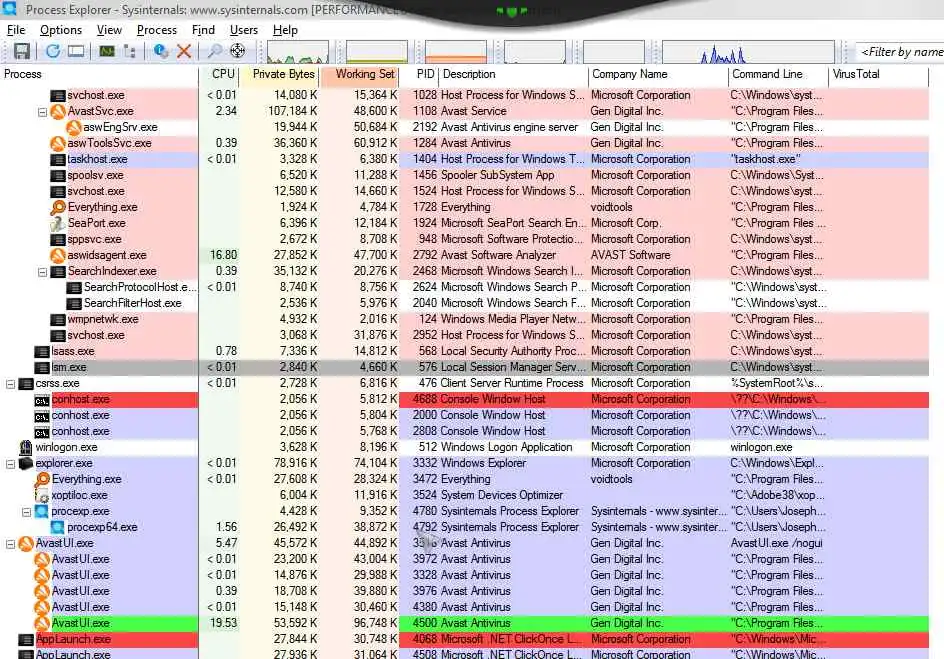Collapse the csrss.exe tree node
The height and width of the screenshot is (659, 944).
point(10,384)
